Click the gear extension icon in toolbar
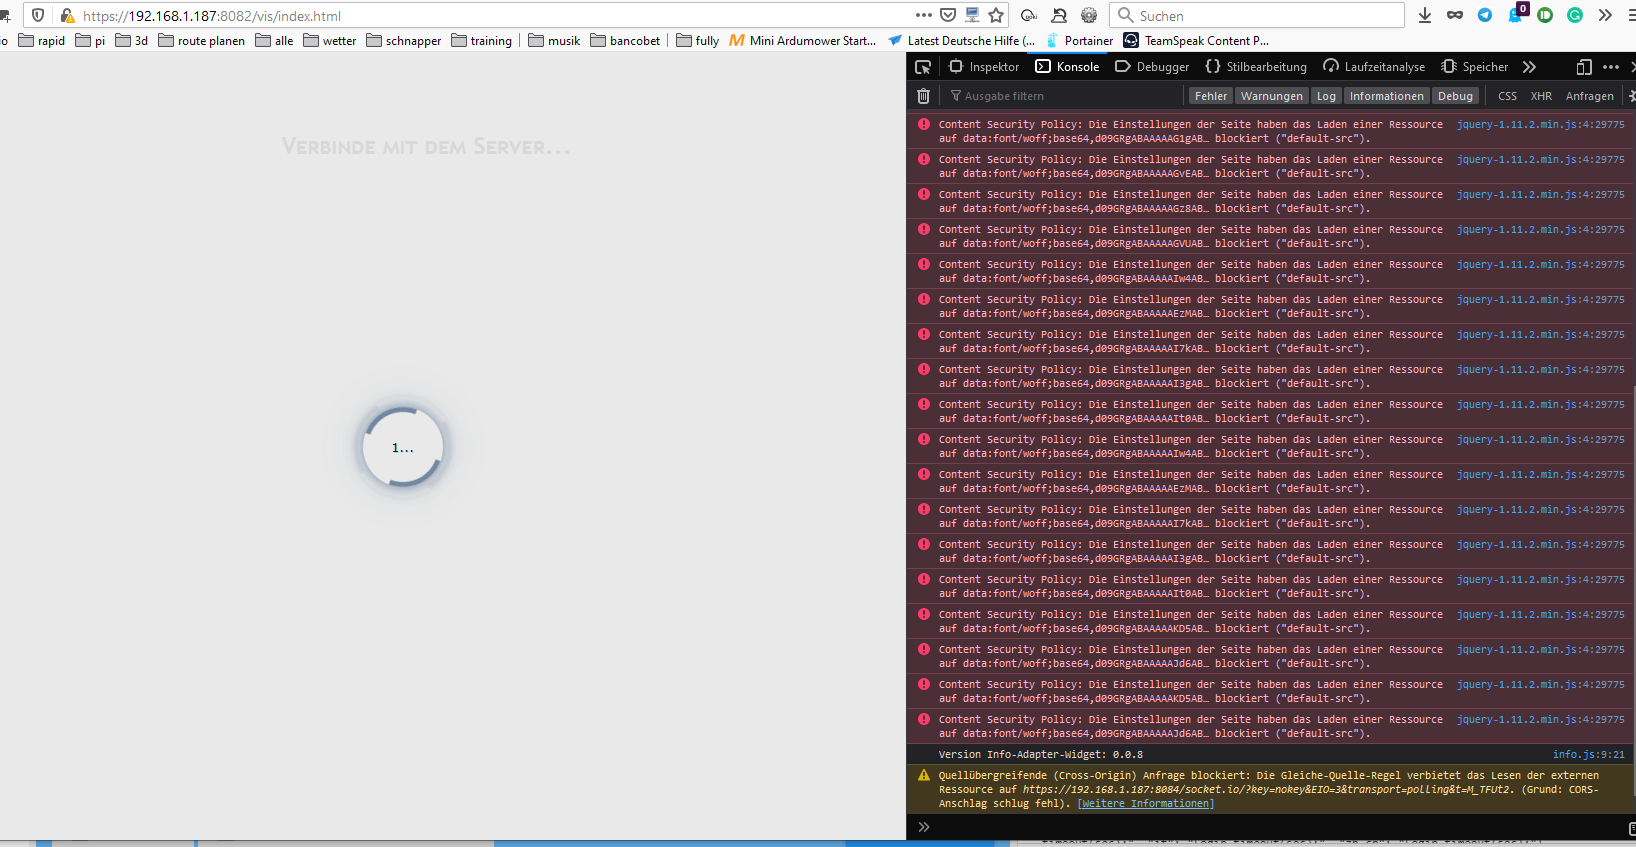This screenshot has height=847, width=1636. coord(1089,15)
